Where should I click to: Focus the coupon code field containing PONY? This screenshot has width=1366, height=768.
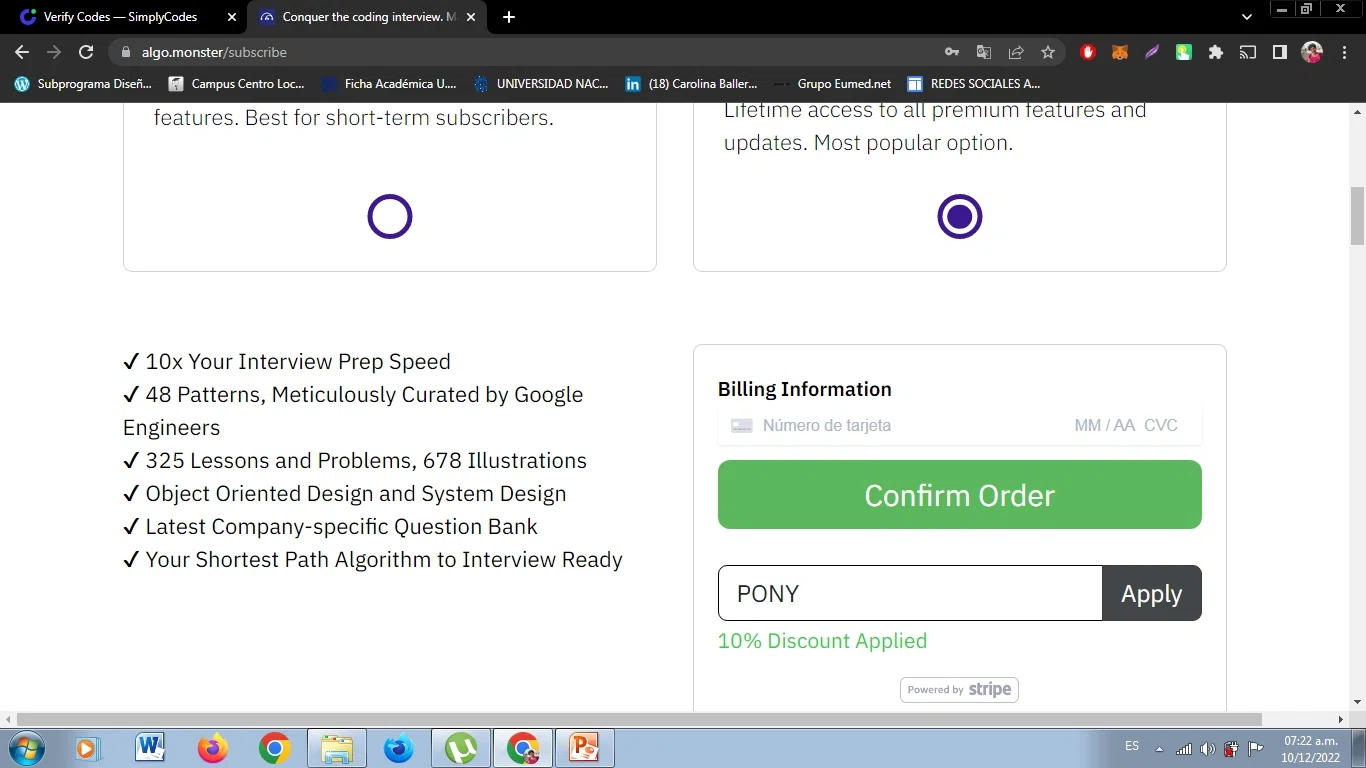click(910, 593)
